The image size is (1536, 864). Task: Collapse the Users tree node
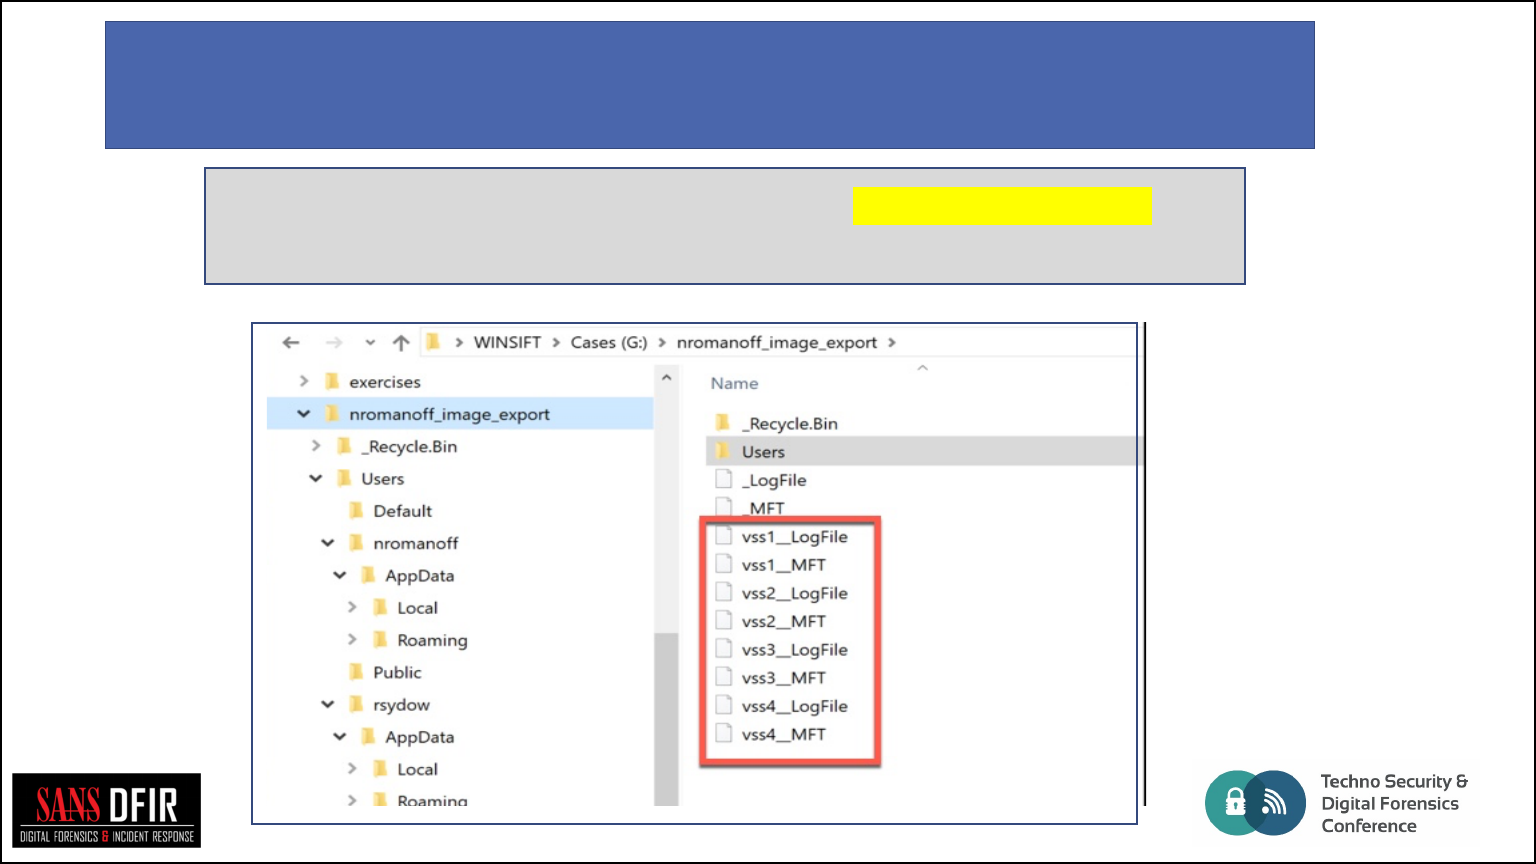(x=316, y=478)
